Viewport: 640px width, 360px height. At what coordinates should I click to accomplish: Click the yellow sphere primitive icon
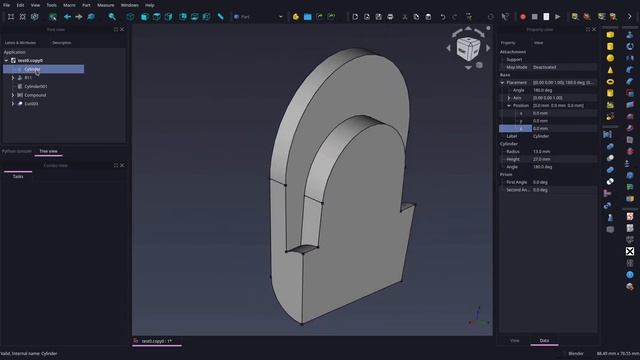pyautogui.click(x=610, y=58)
